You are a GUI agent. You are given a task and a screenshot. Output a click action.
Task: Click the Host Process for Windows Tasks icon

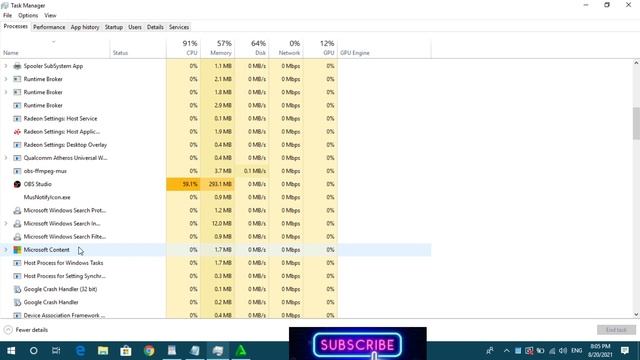17,263
